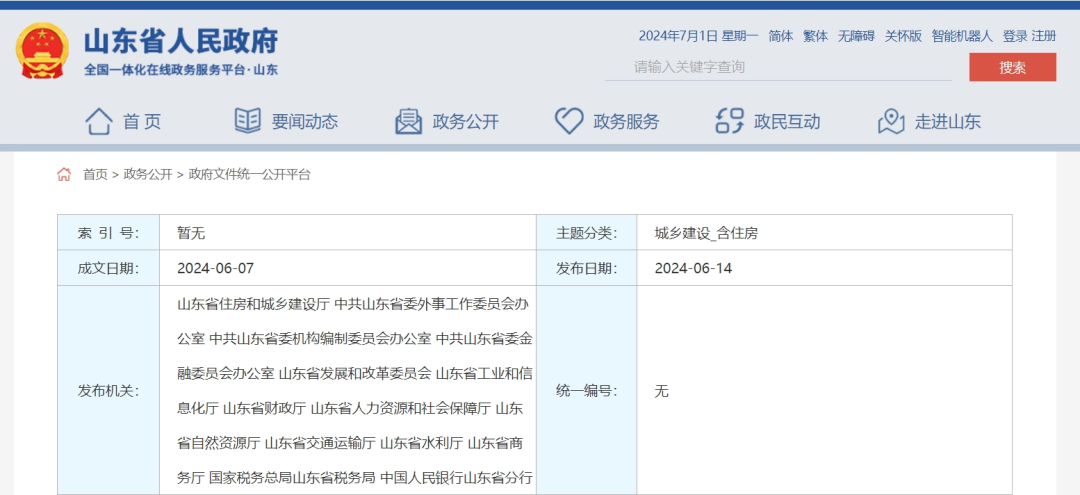Screen dimensions: 1080x495
Task: Open the 智能机器人 assistant link
Action: point(962,36)
